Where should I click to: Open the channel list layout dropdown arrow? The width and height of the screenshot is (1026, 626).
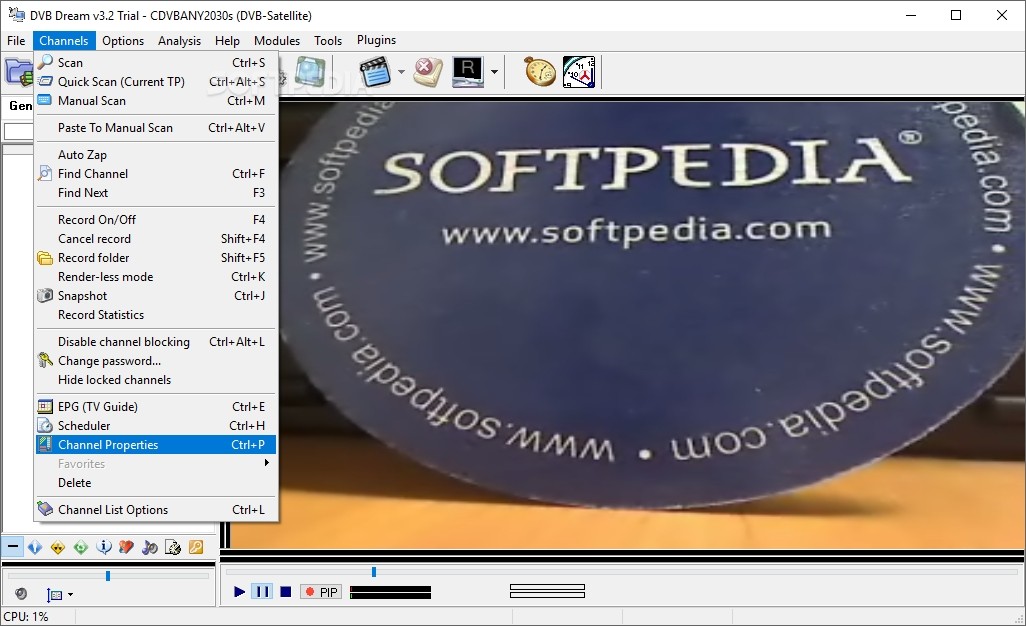[x=71, y=595]
